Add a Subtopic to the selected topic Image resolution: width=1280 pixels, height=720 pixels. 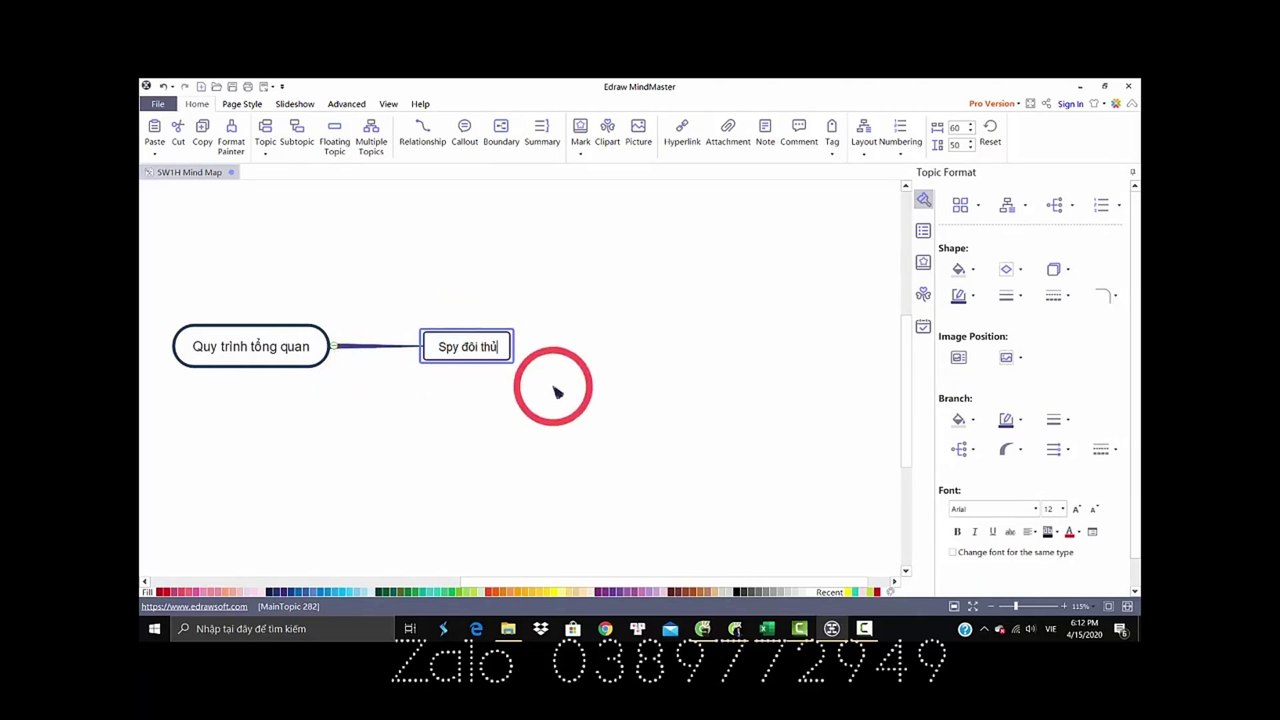pos(297,132)
